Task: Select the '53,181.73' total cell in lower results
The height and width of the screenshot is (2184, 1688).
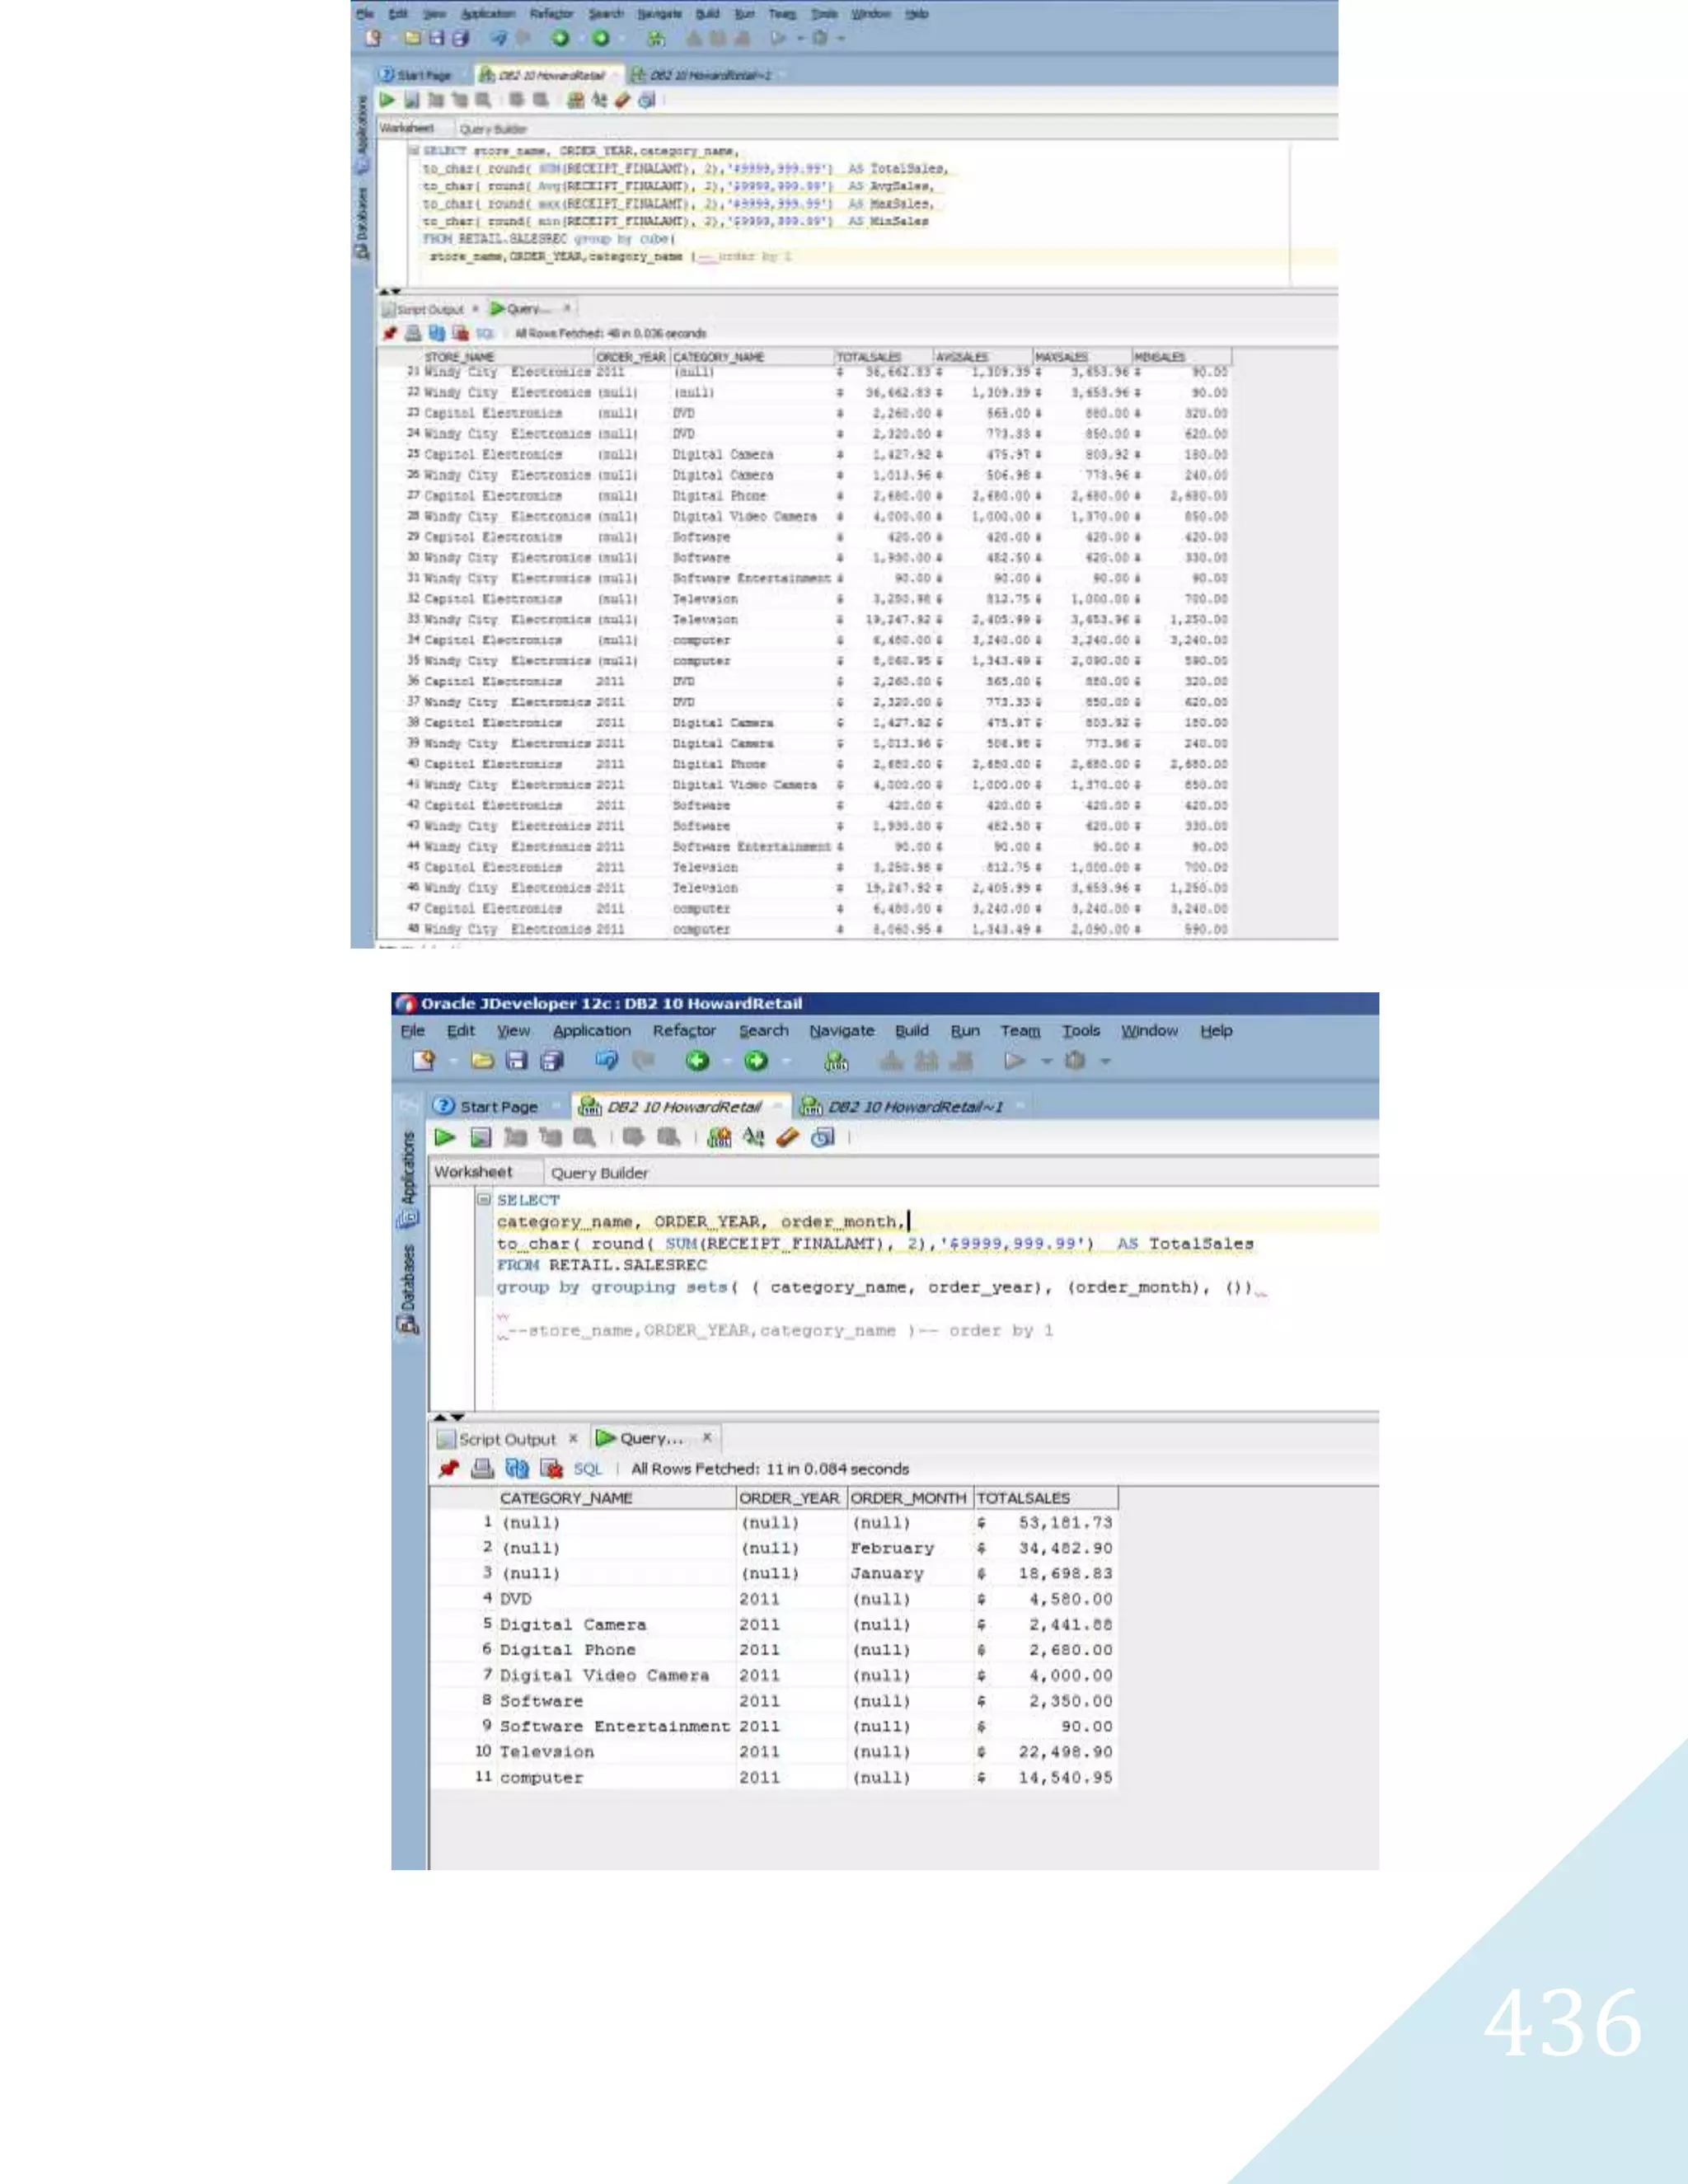Action: pyautogui.click(x=1046, y=1522)
